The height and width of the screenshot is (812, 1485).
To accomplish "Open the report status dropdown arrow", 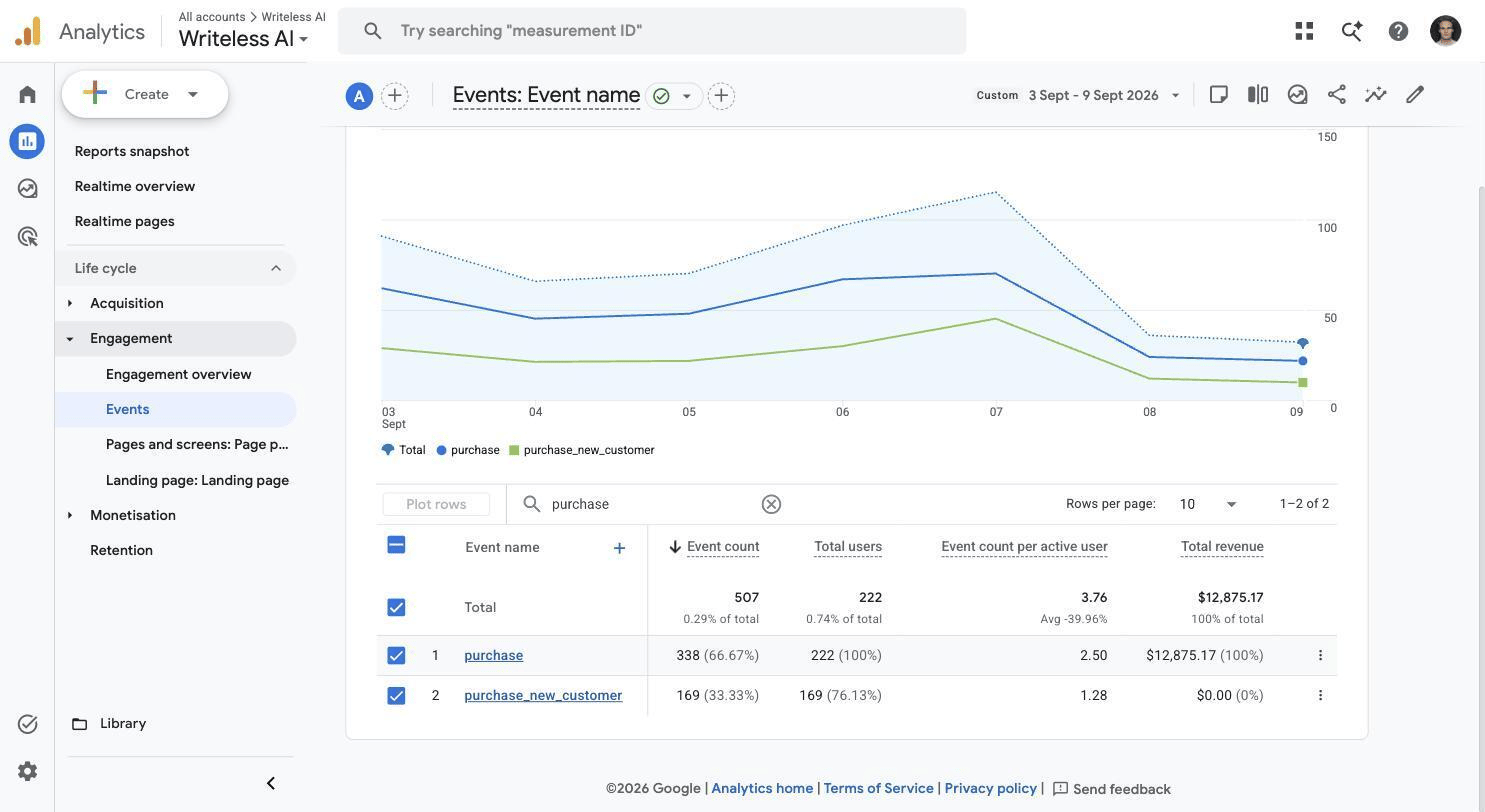I will tap(687, 96).
